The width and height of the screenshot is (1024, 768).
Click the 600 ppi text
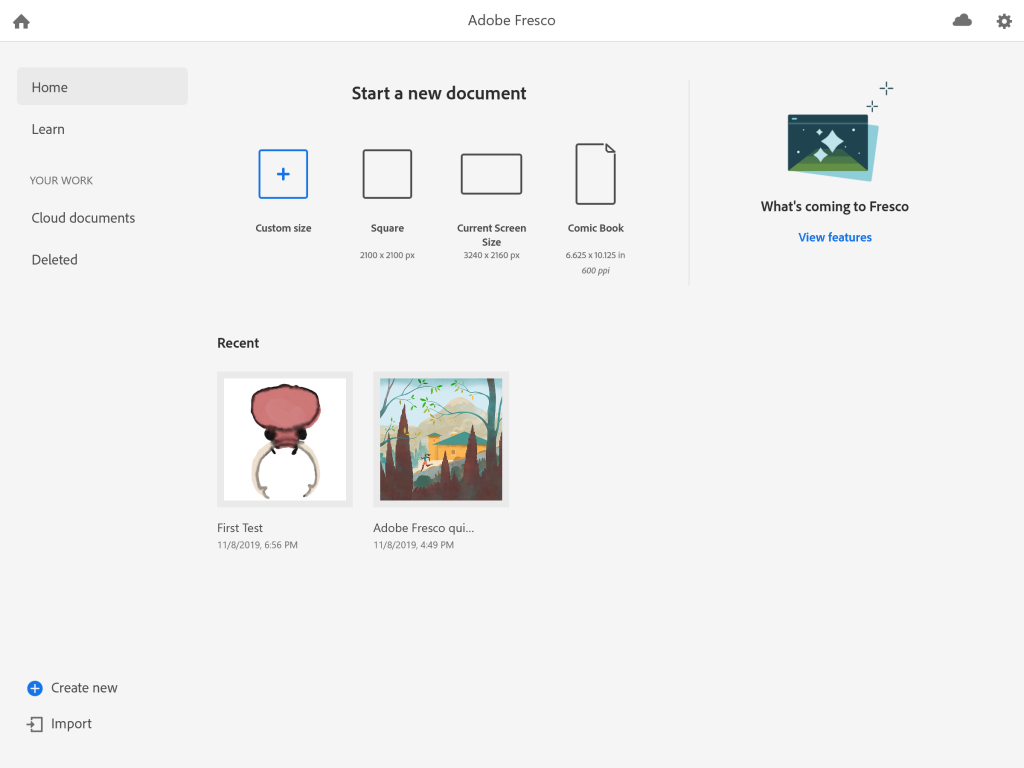point(596,270)
